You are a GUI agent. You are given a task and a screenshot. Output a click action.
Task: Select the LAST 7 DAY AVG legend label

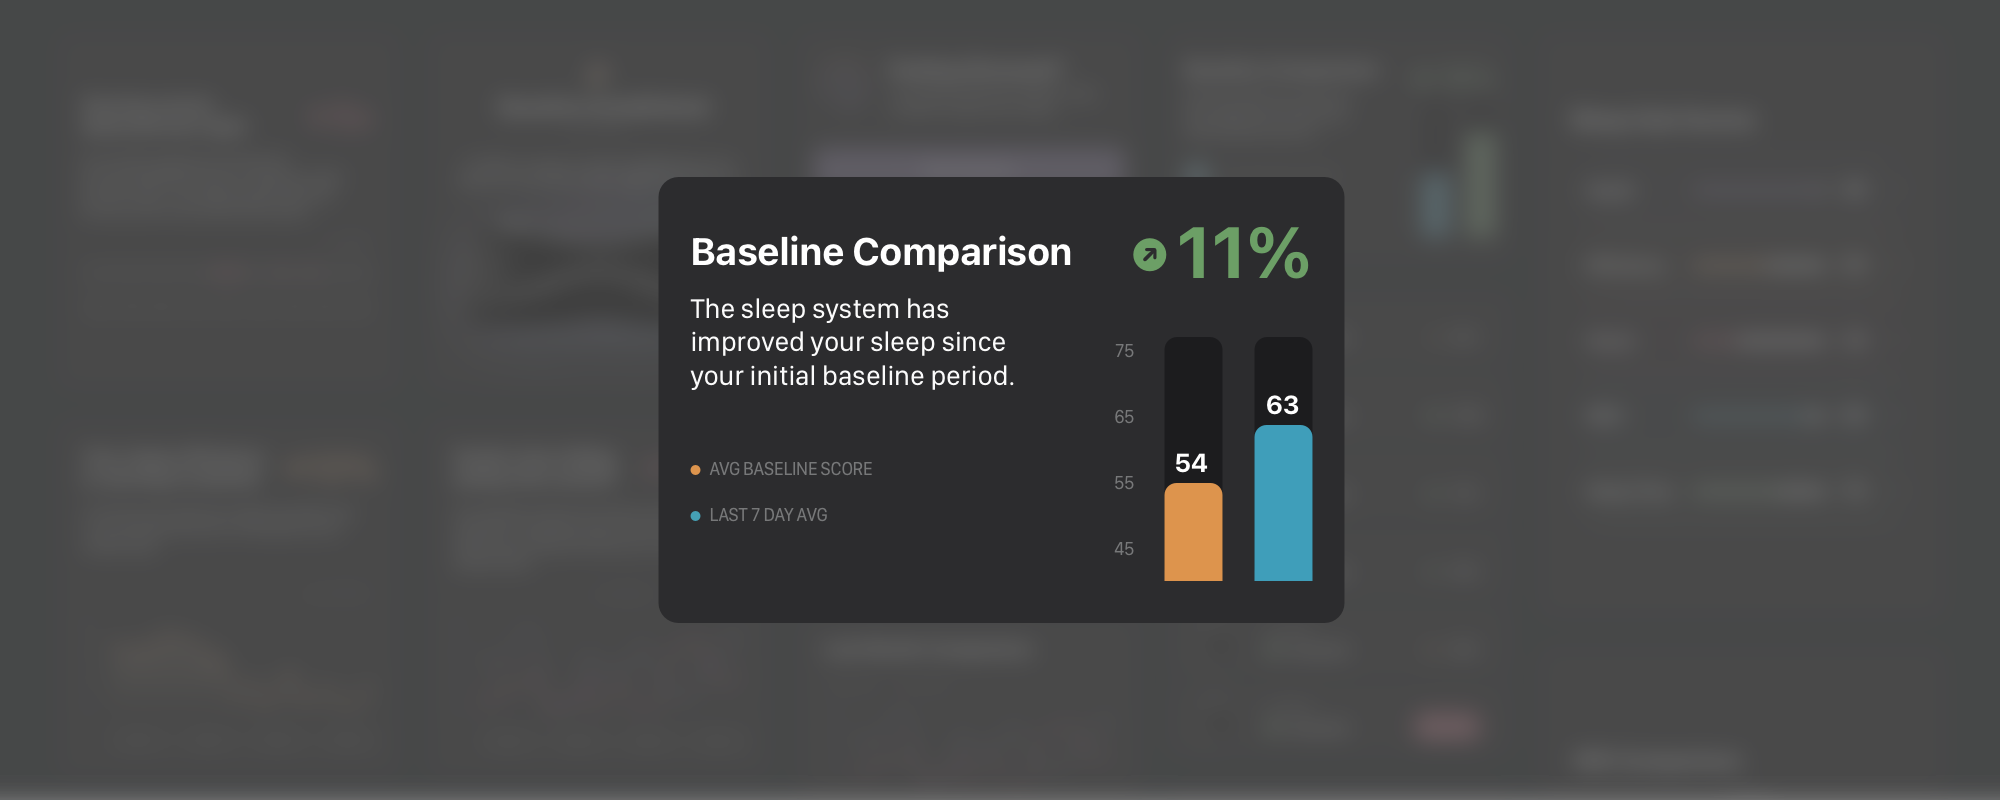(x=768, y=515)
